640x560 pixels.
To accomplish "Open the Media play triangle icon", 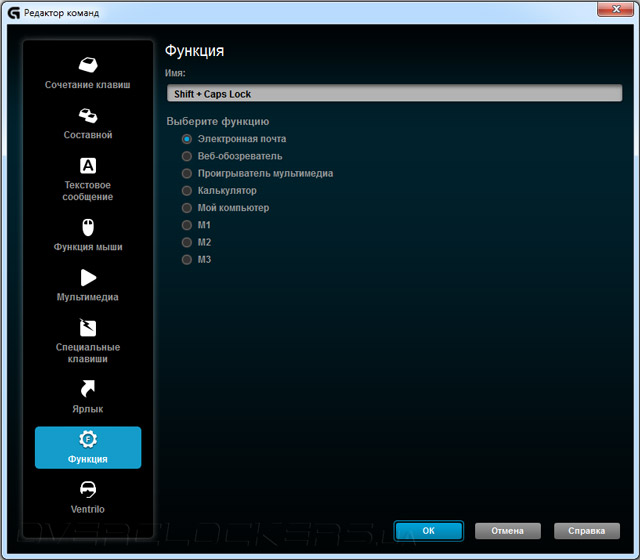I will click(x=88, y=278).
